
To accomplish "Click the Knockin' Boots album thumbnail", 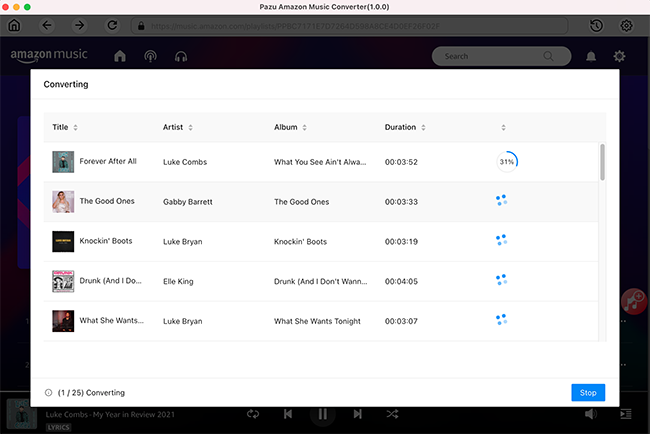I will coord(63,241).
